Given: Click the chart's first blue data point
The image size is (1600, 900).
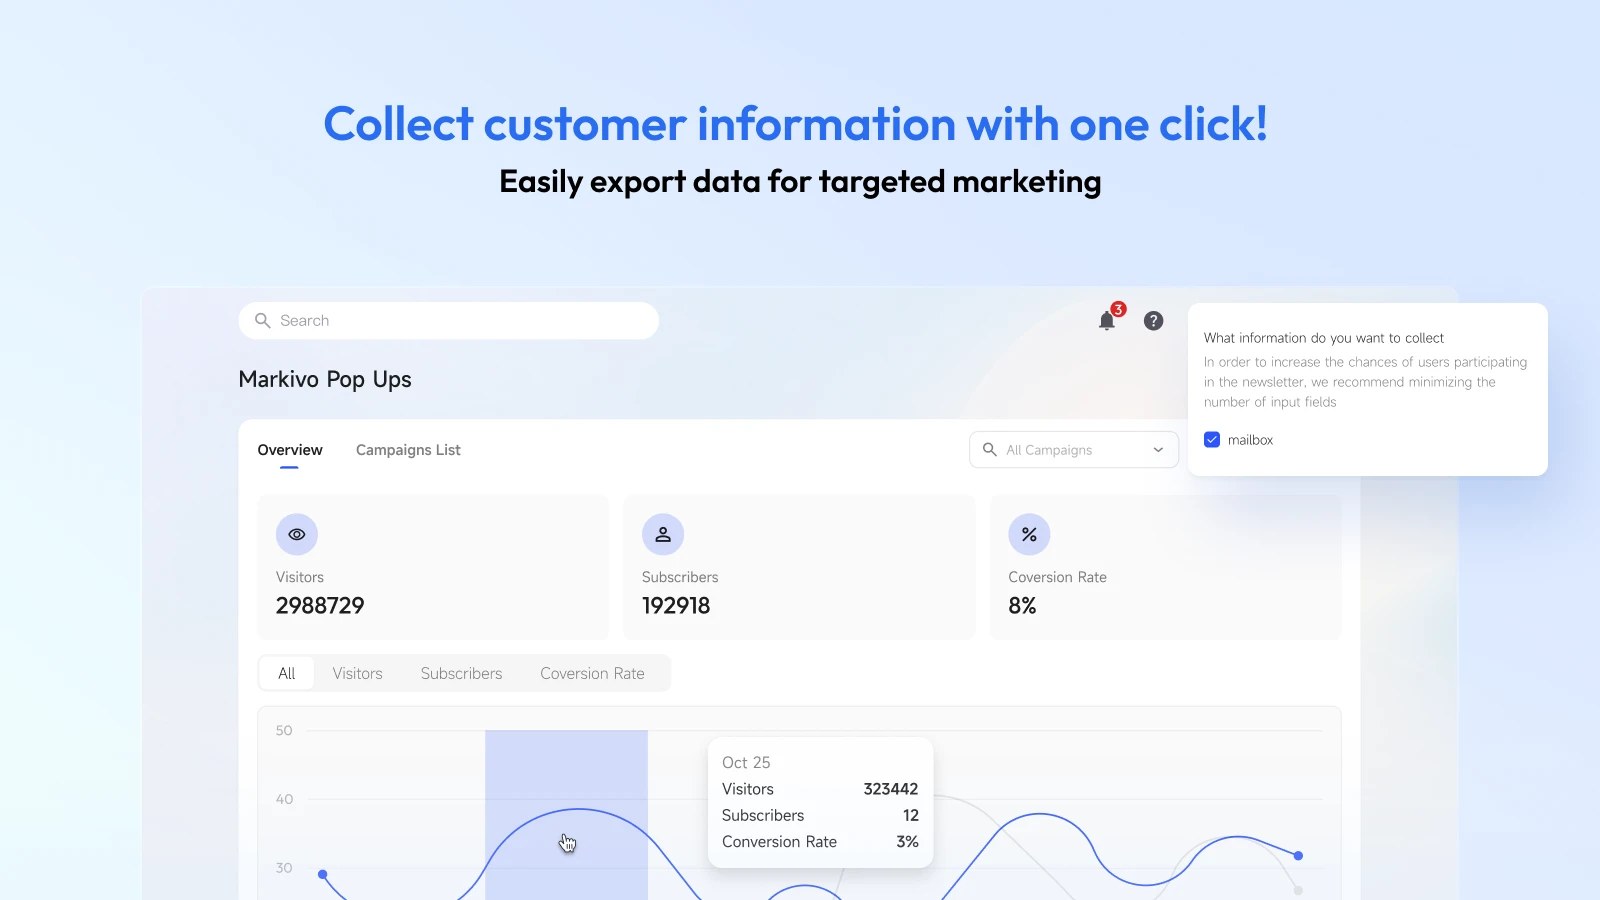Looking at the screenshot, I should 322,874.
